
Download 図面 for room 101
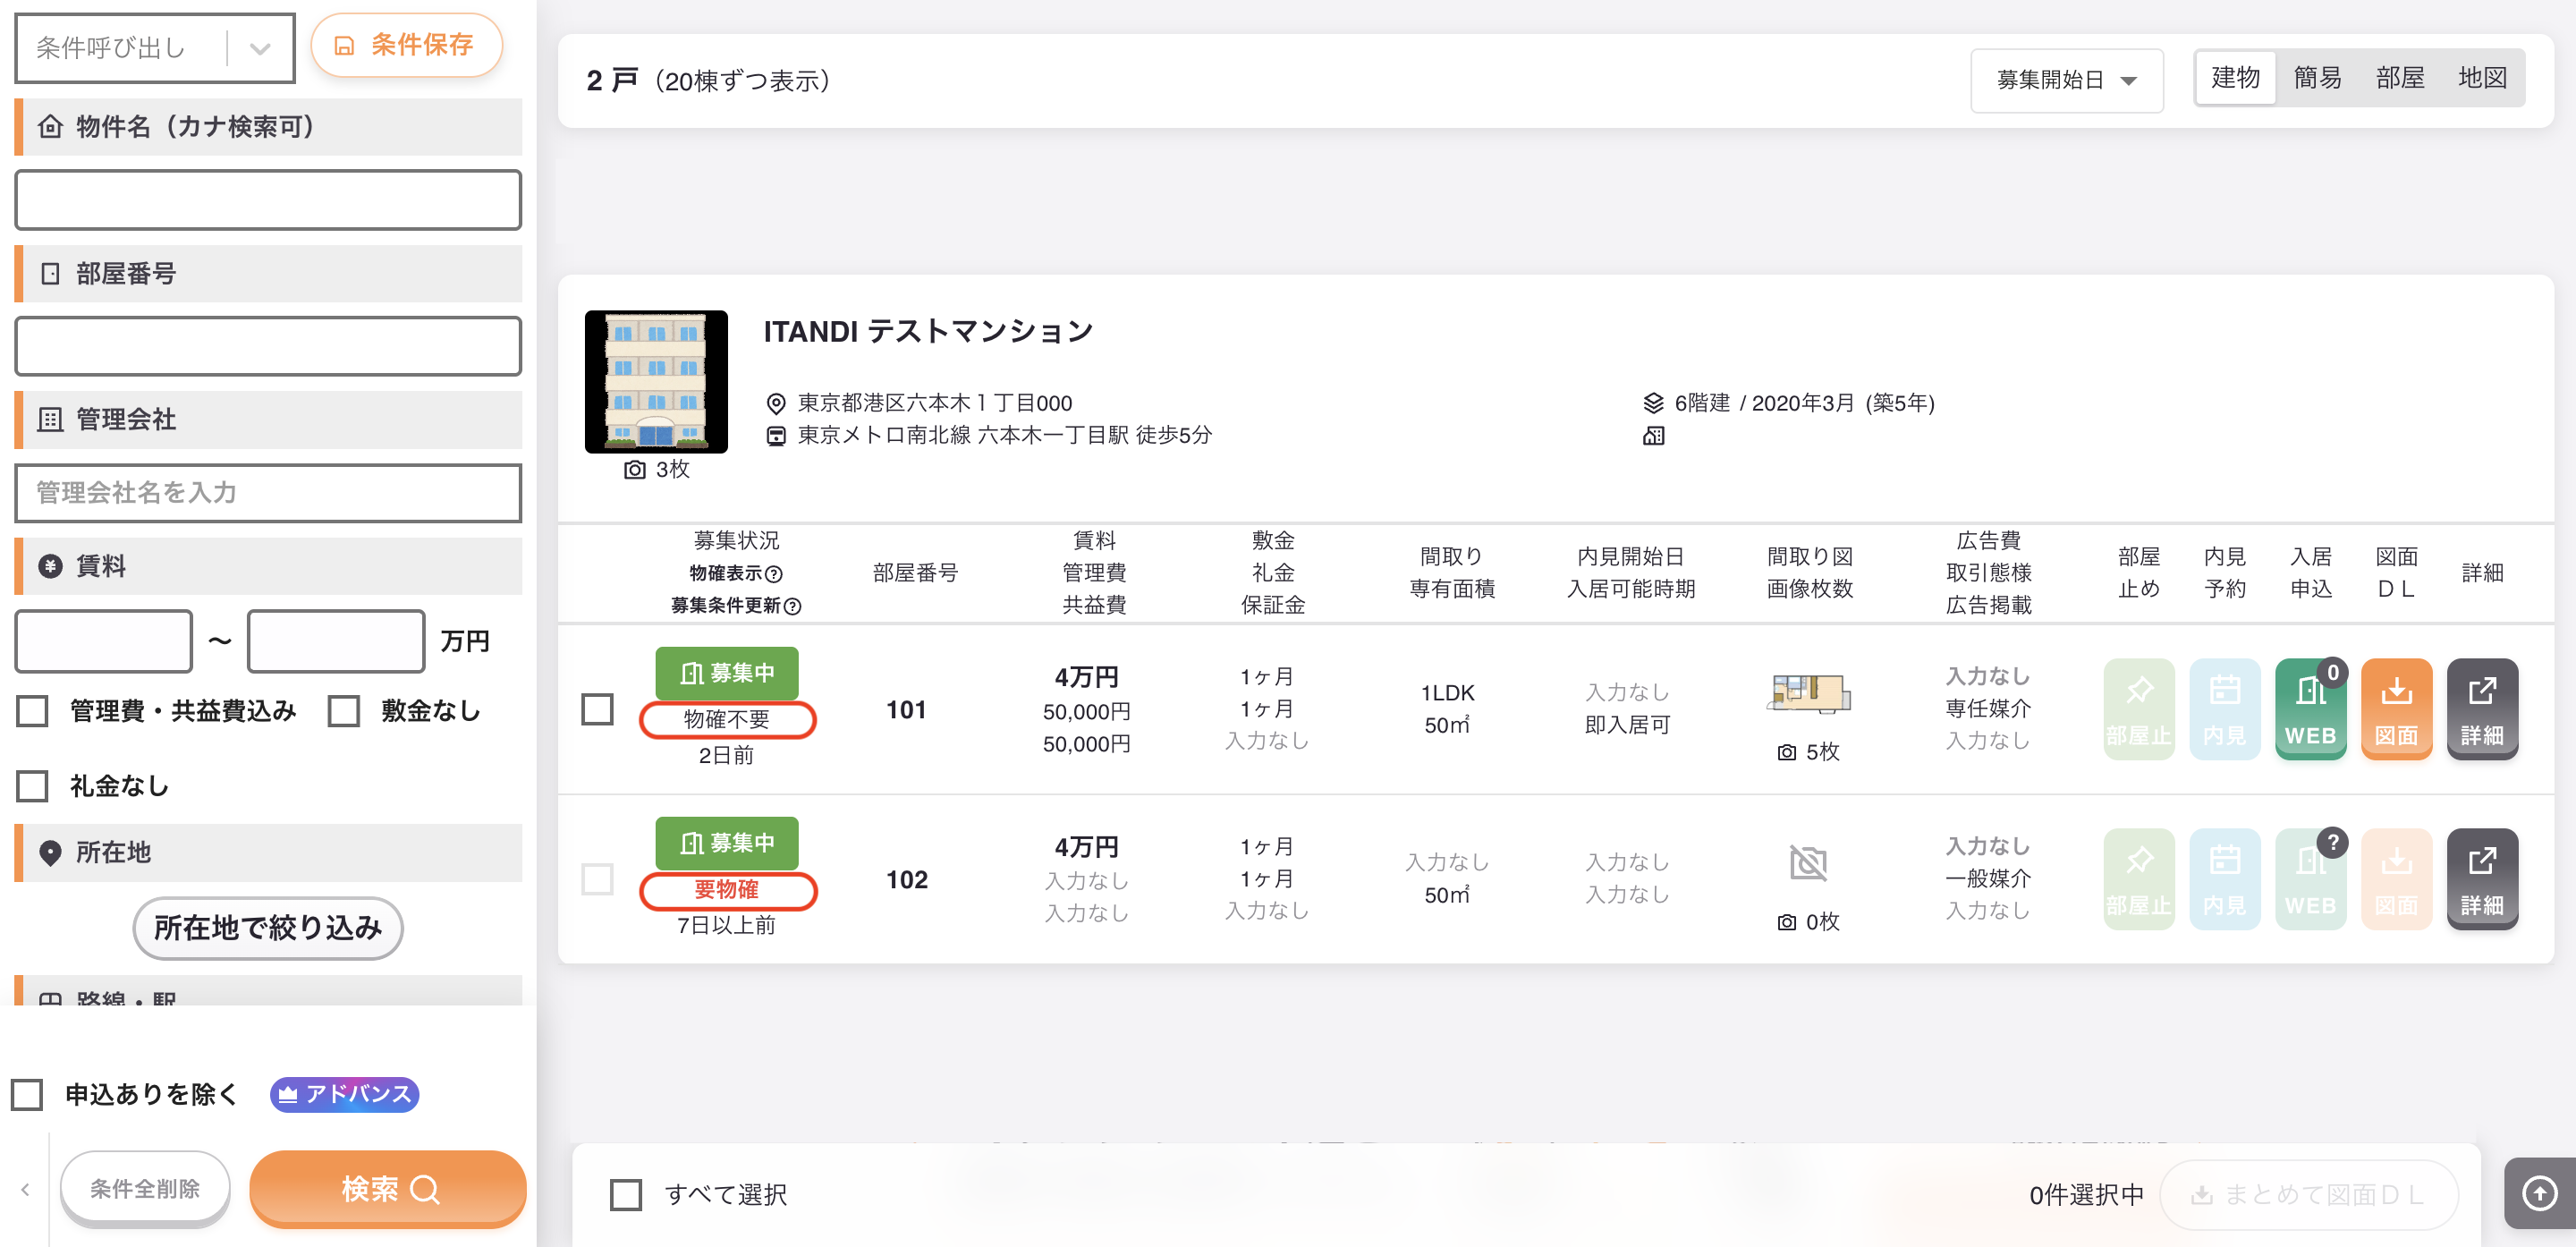[x=2396, y=709]
